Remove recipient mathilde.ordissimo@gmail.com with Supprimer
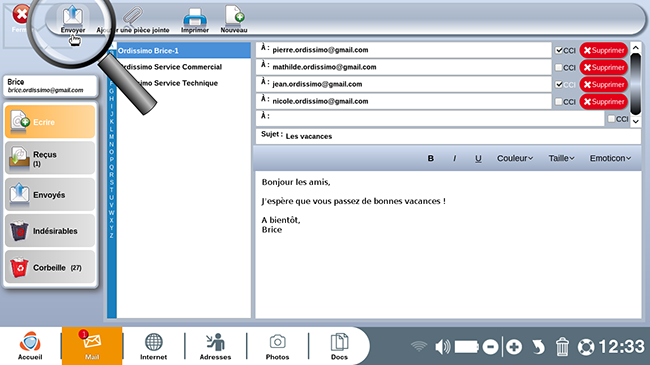 click(604, 67)
